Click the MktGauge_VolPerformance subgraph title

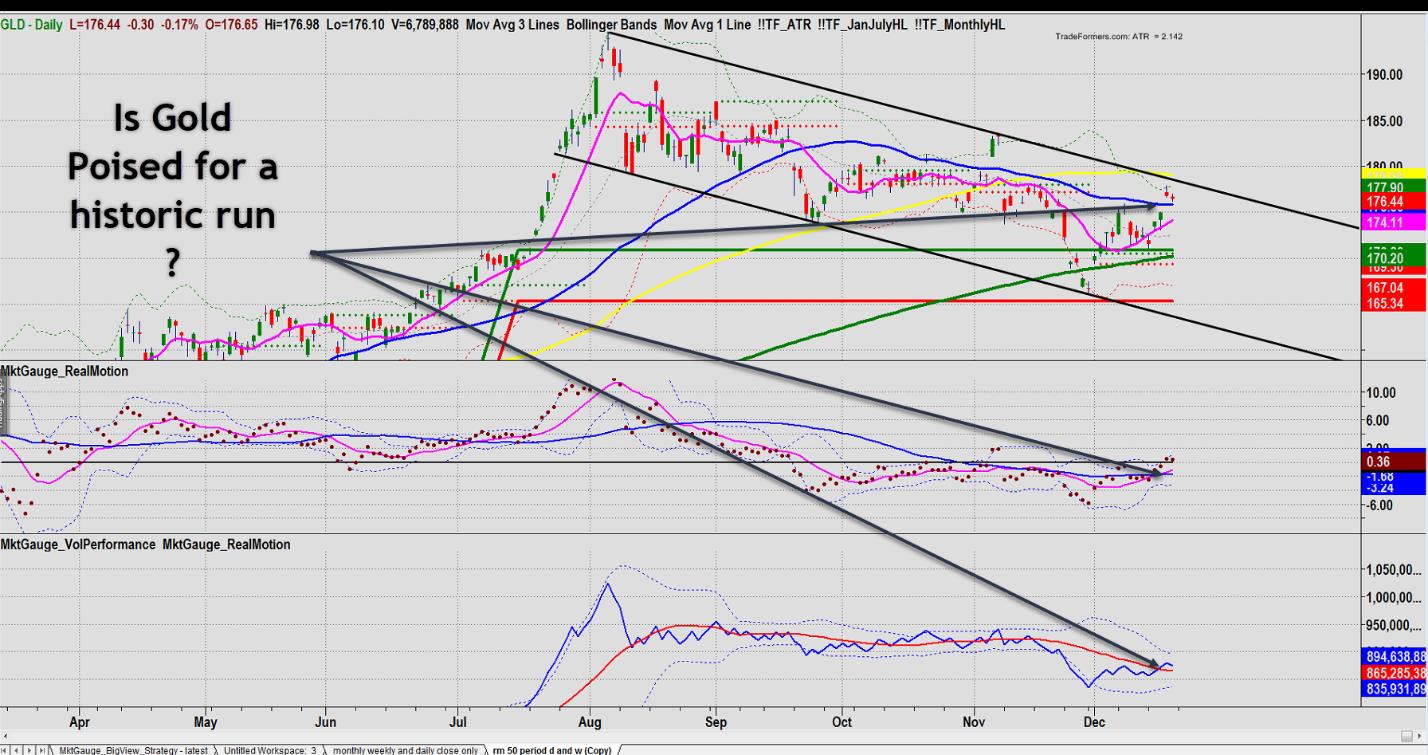tap(78, 544)
